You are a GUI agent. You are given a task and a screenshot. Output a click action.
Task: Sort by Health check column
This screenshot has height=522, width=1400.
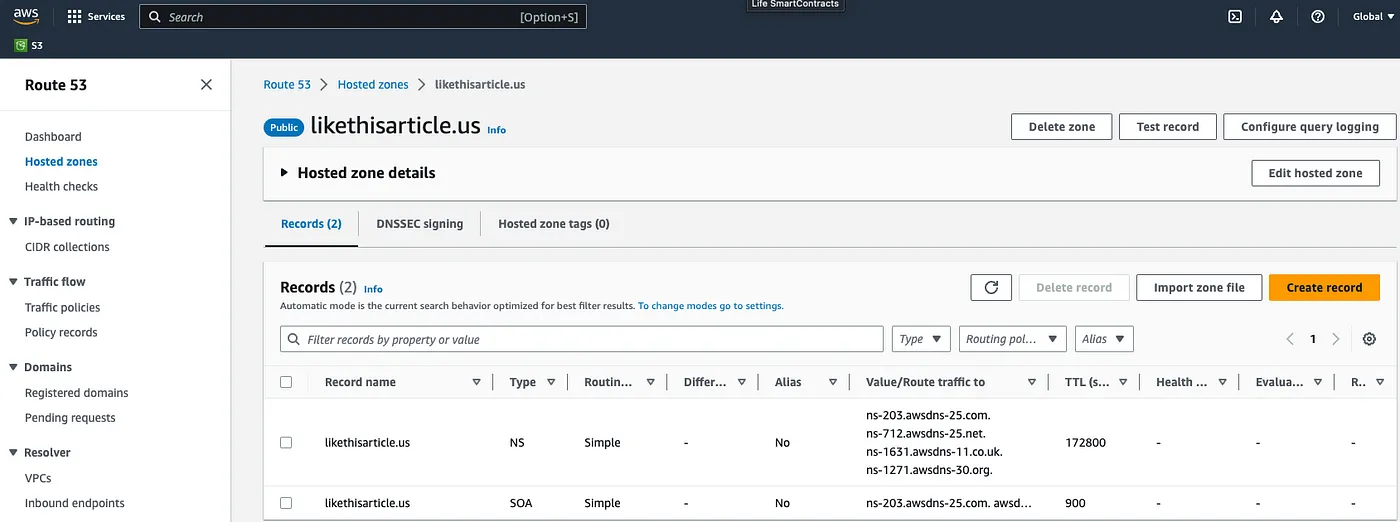click(1222, 382)
